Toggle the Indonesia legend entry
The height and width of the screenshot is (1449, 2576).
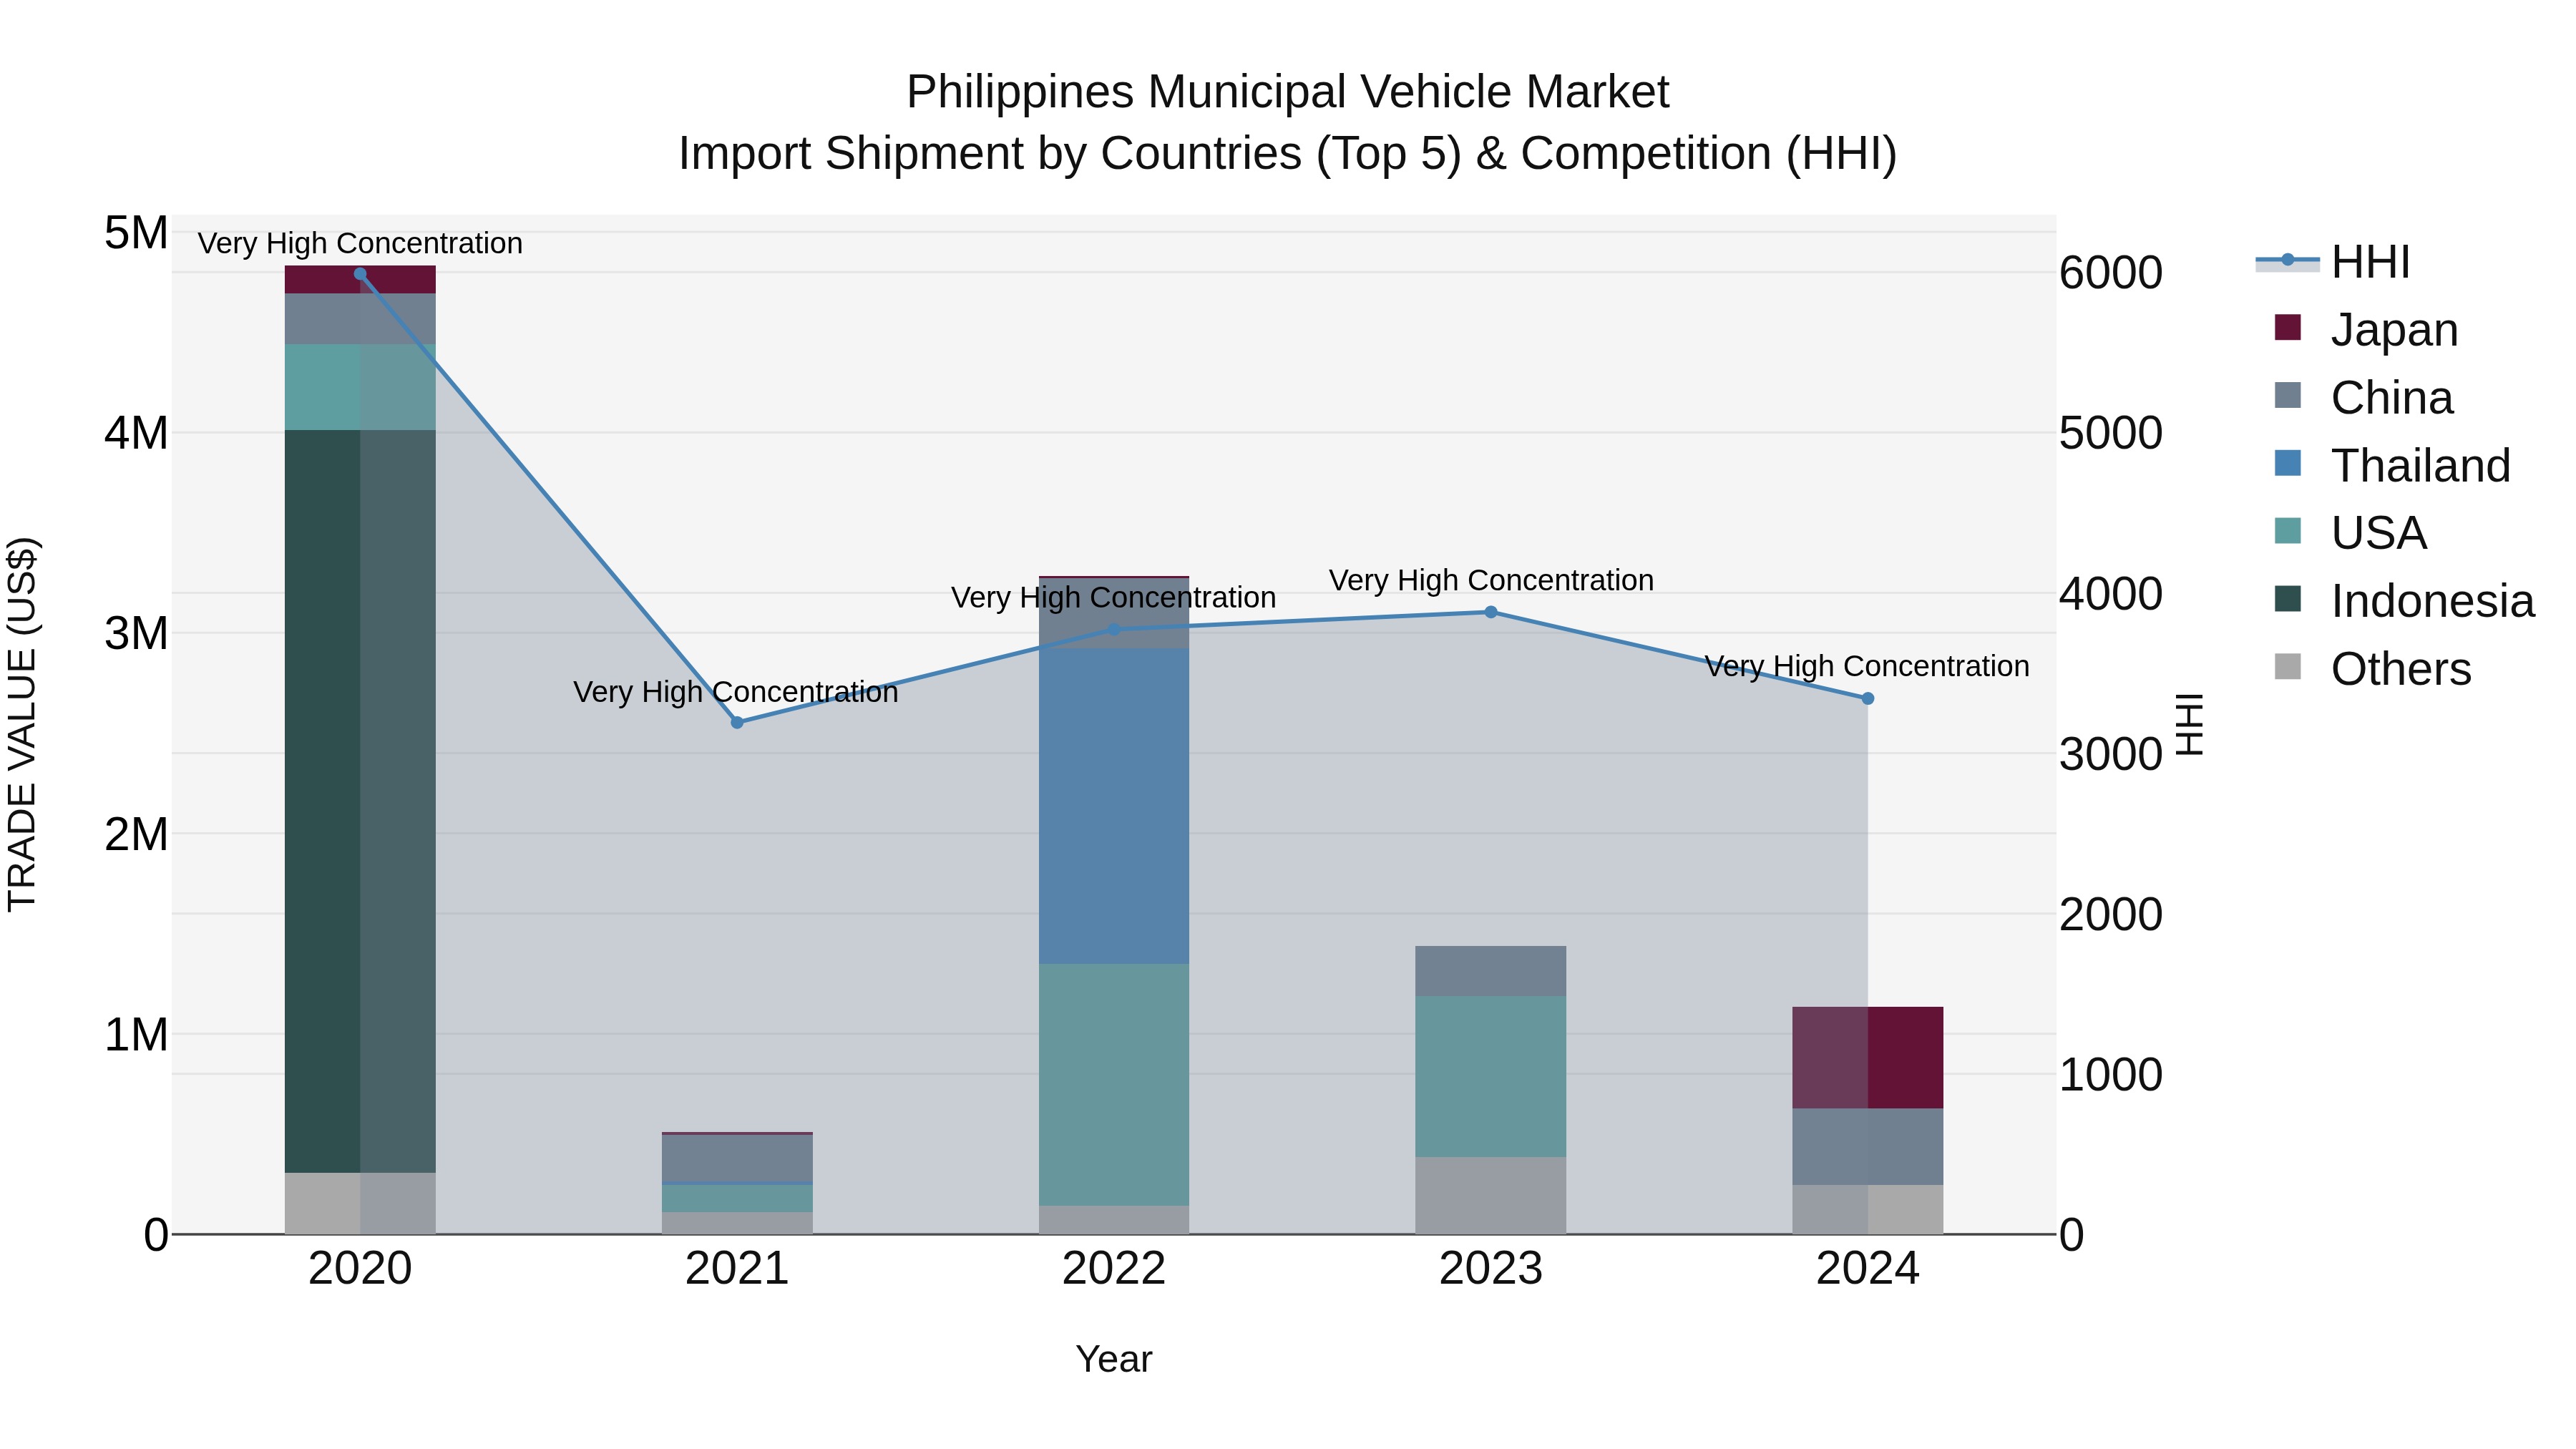pos(2404,601)
